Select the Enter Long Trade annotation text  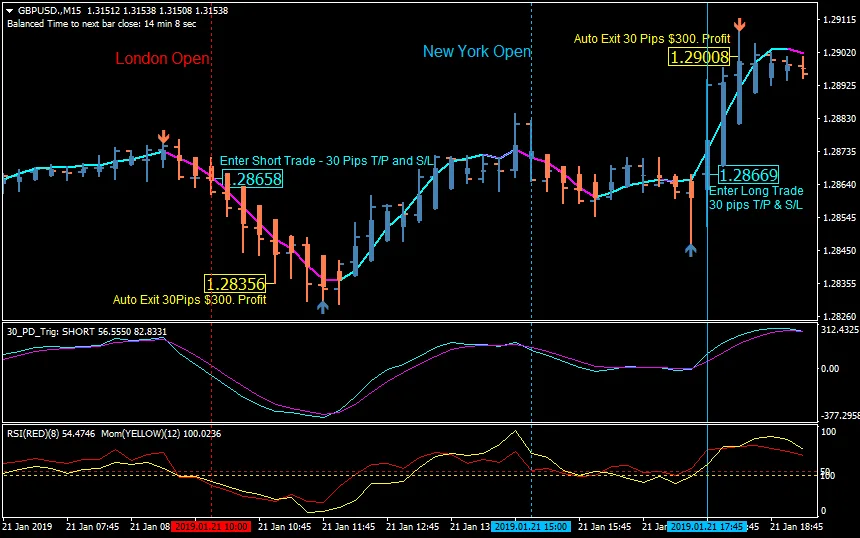coord(756,197)
